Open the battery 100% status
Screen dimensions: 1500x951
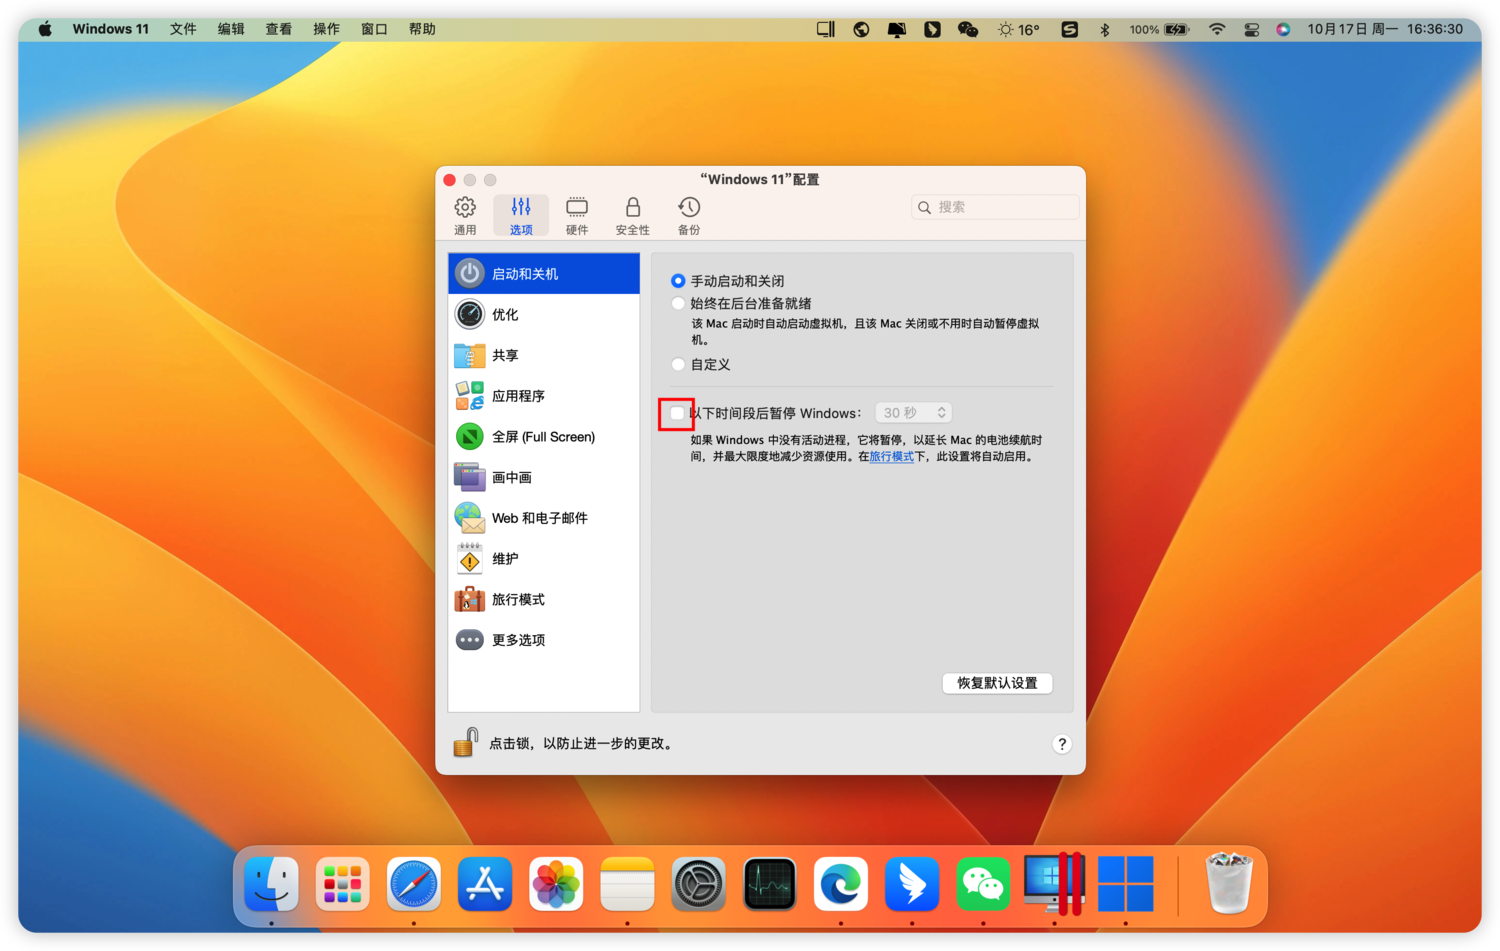pos(1160,29)
